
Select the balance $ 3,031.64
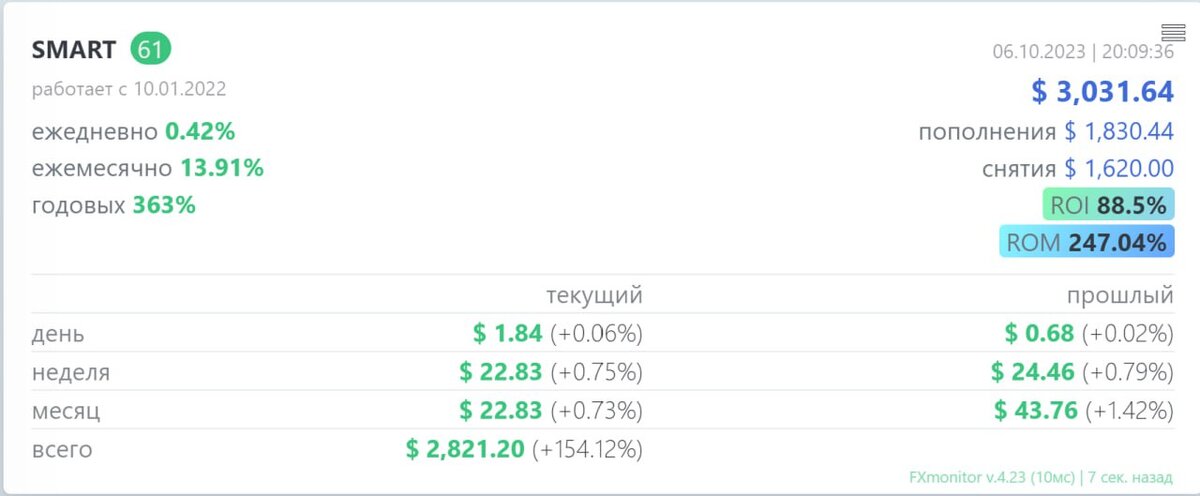1102,92
